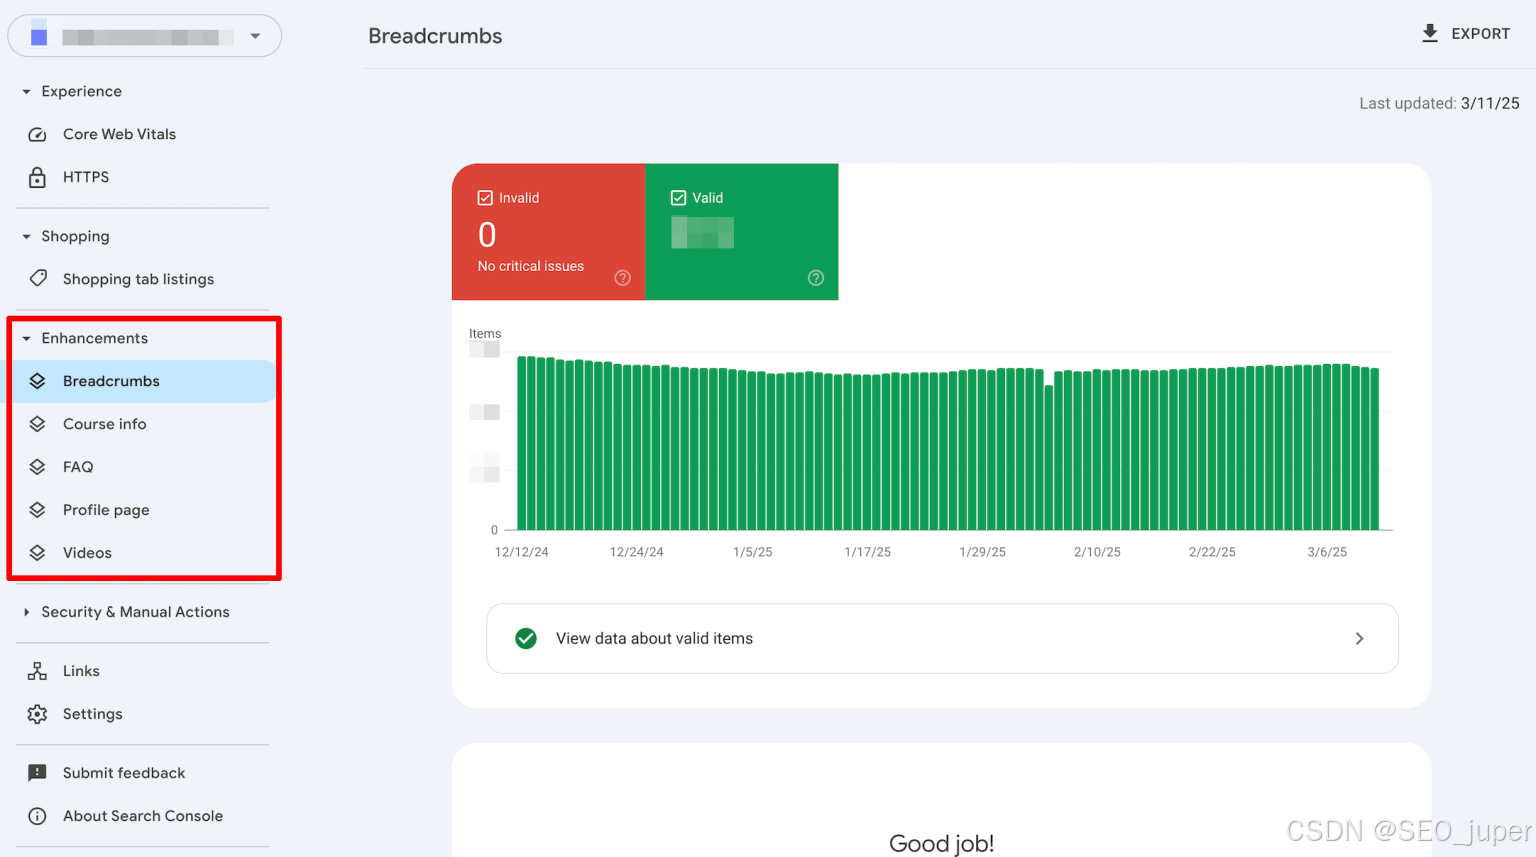Click the Core Web Vitals gauge icon
The height and width of the screenshot is (857, 1536).
click(37, 134)
